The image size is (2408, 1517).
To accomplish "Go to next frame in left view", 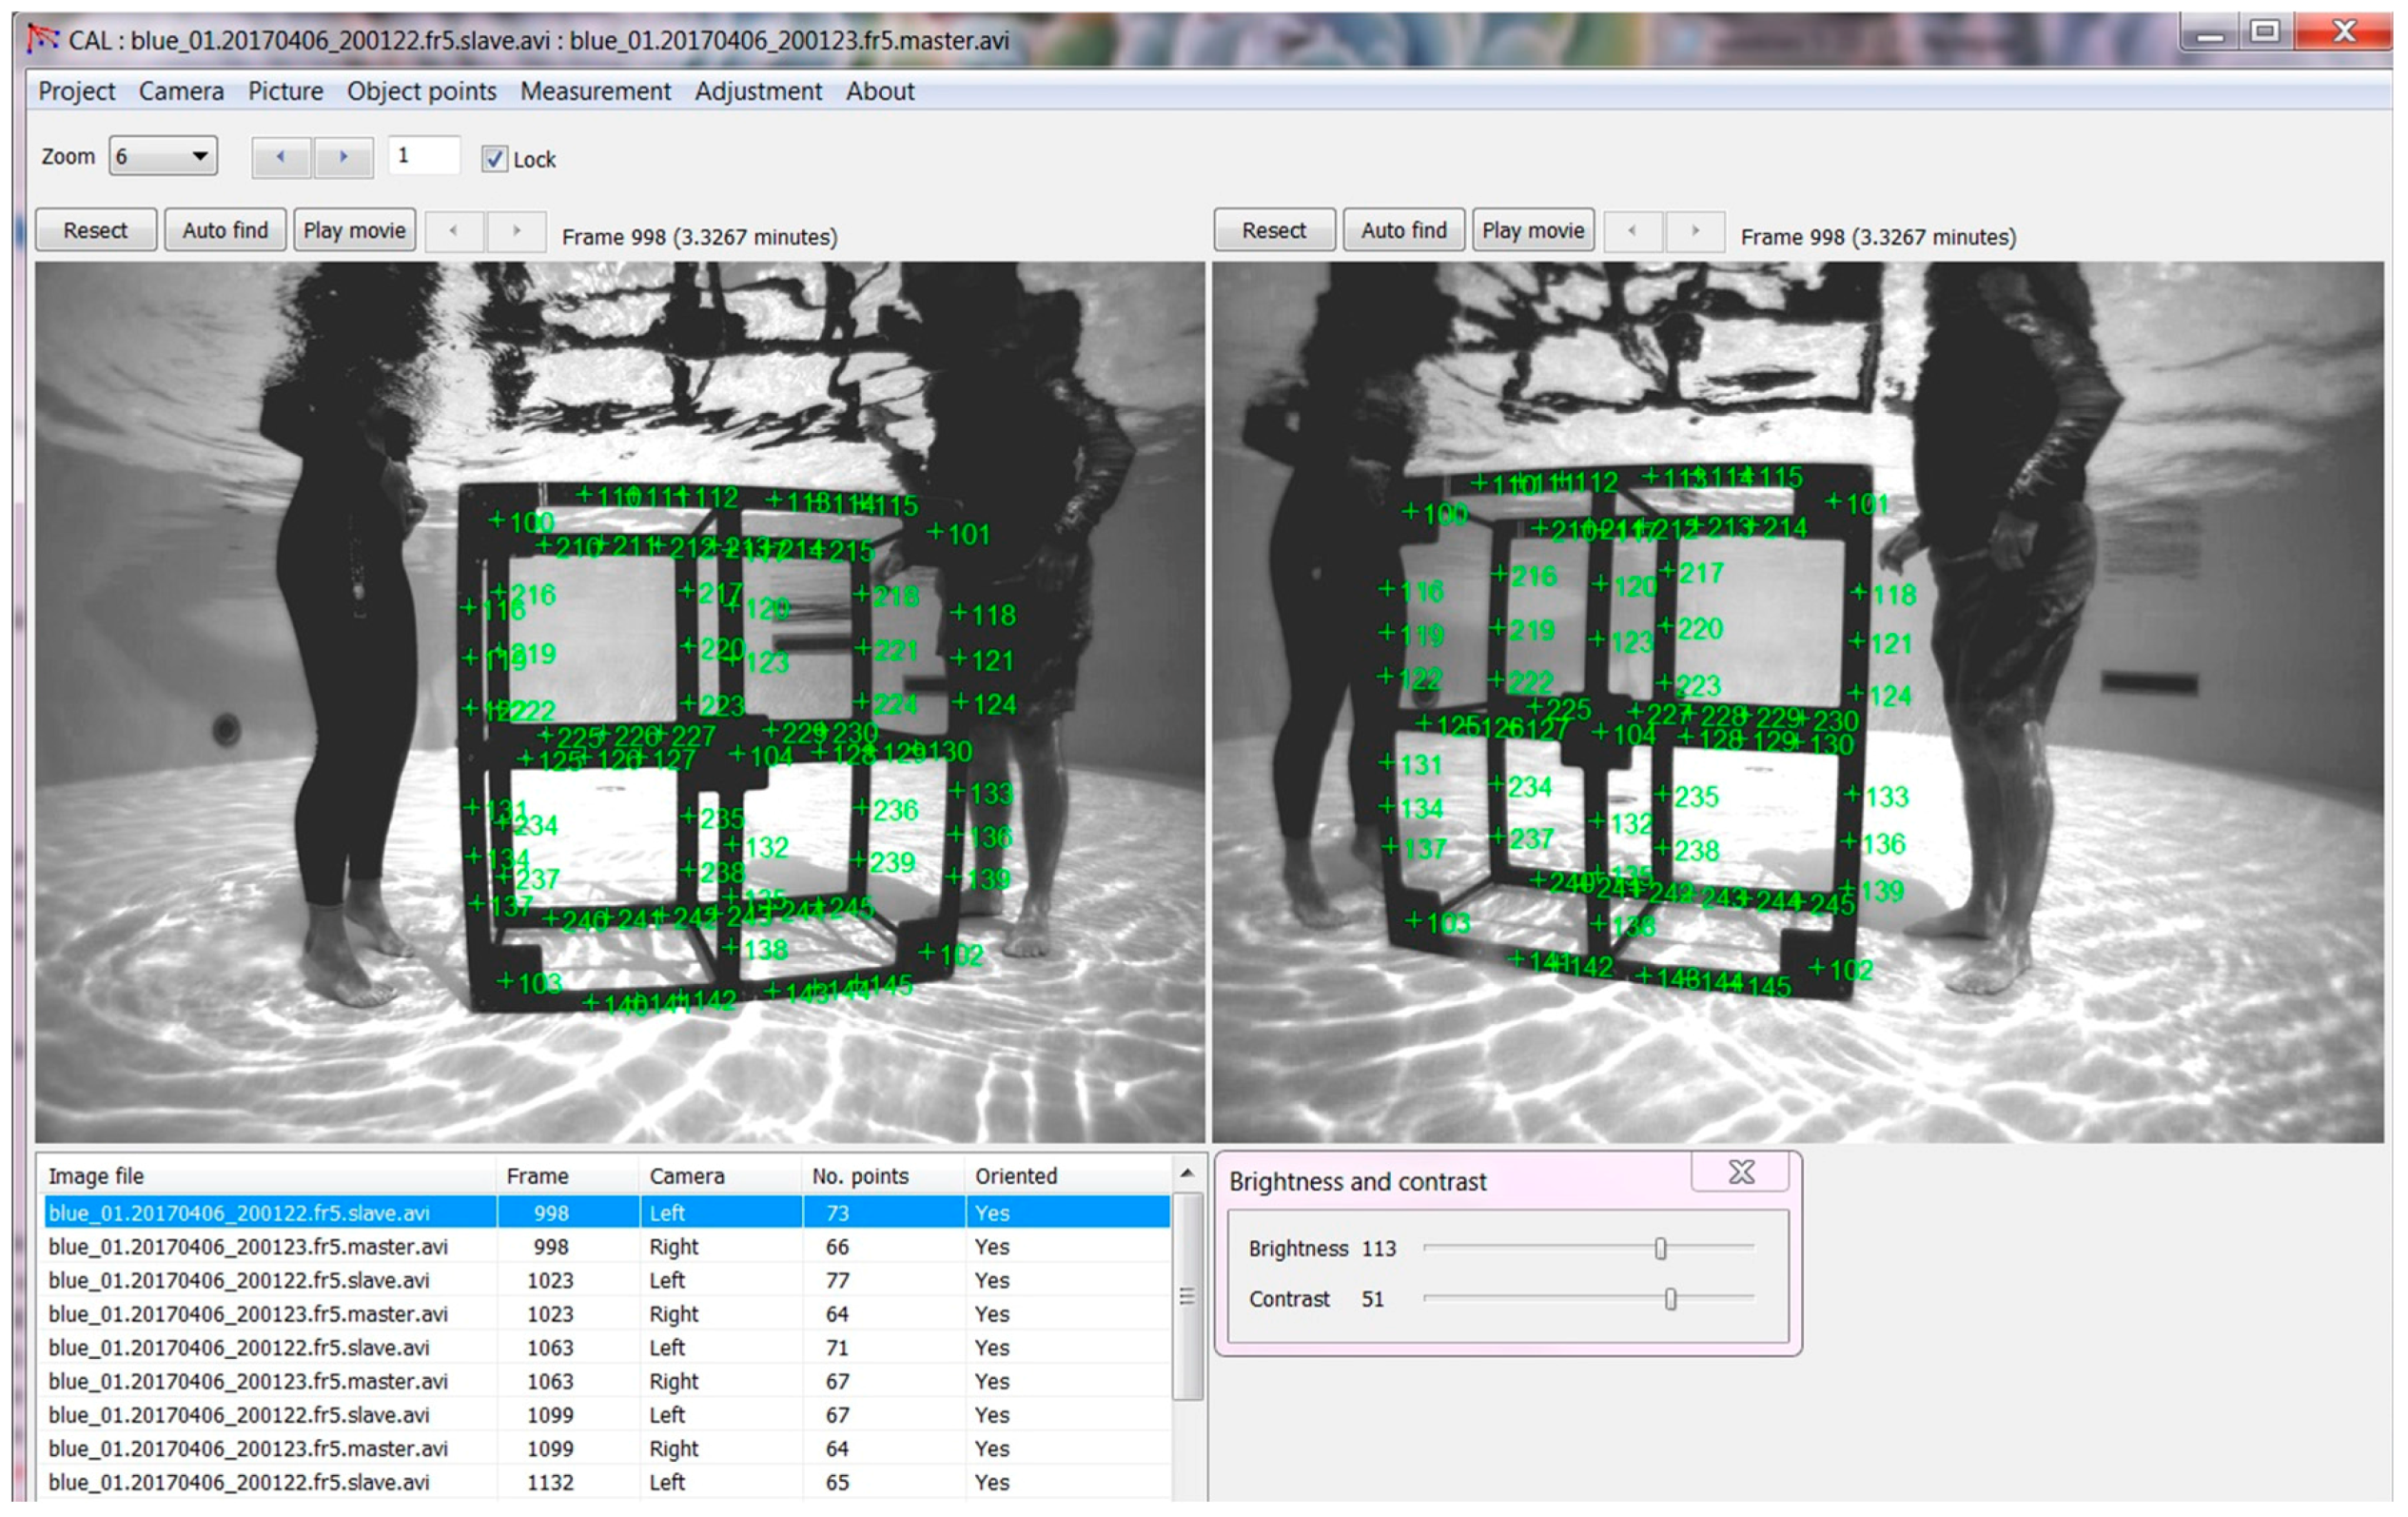I will (516, 231).
